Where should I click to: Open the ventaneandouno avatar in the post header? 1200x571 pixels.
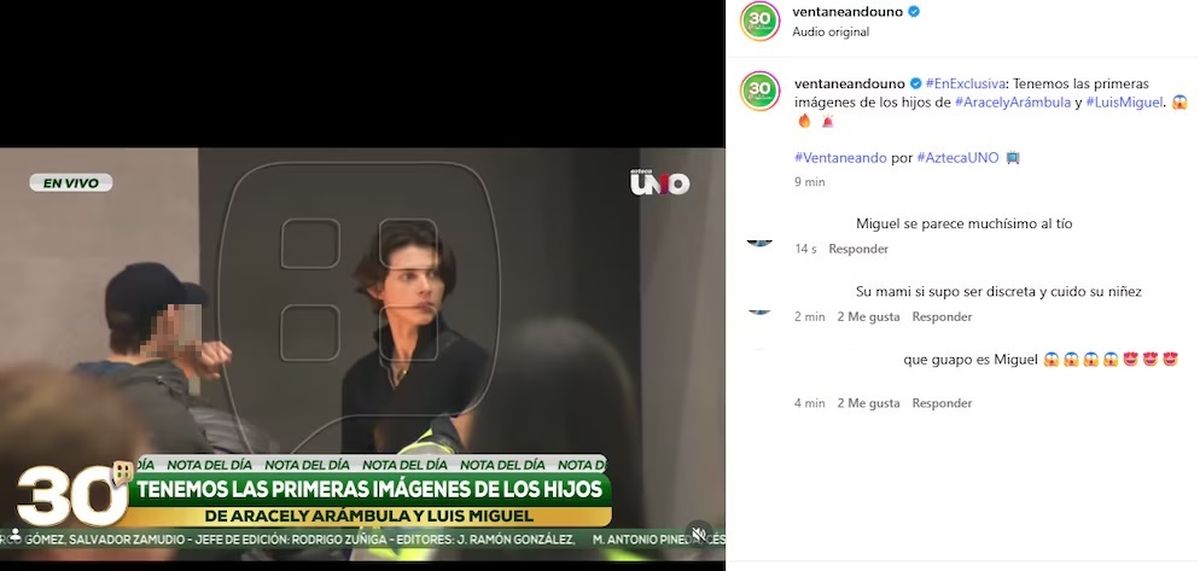pyautogui.click(x=760, y=21)
